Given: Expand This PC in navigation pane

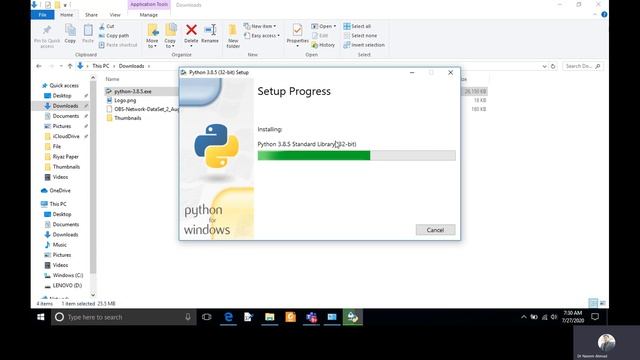Looking at the screenshot, I should [x=58, y=204].
